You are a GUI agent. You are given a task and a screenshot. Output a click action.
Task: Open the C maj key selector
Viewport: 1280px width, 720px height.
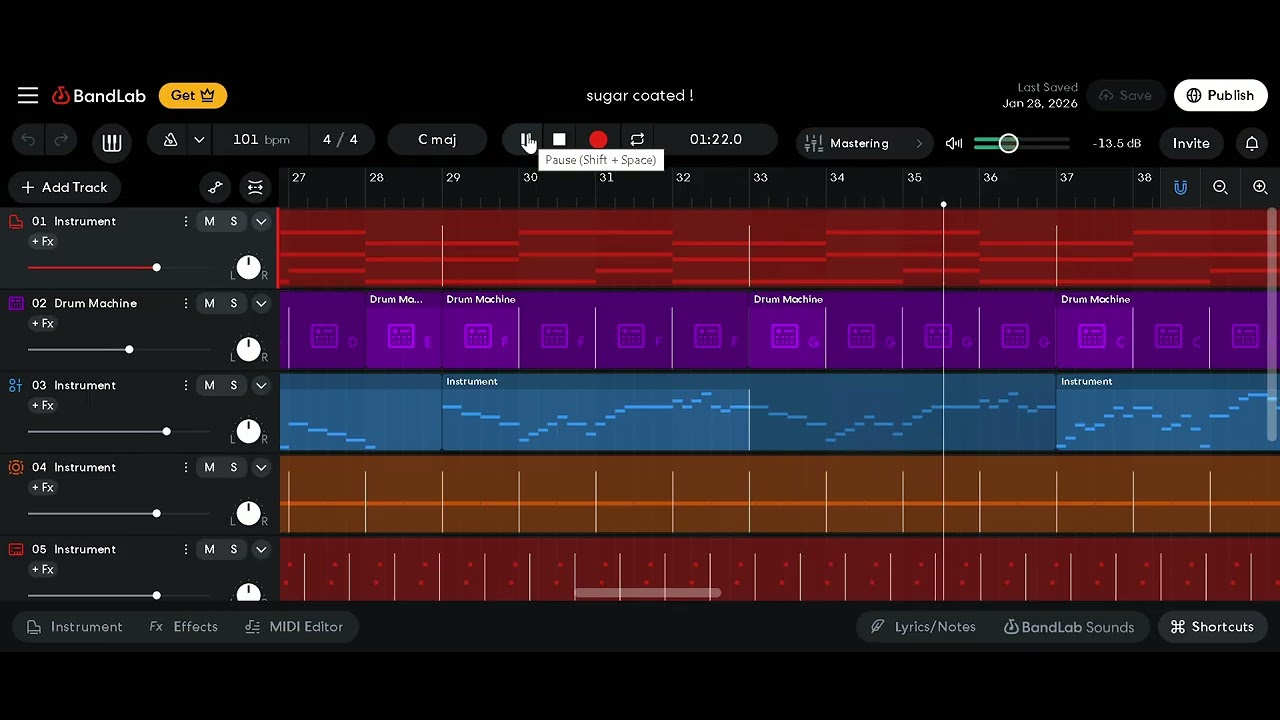point(437,140)
